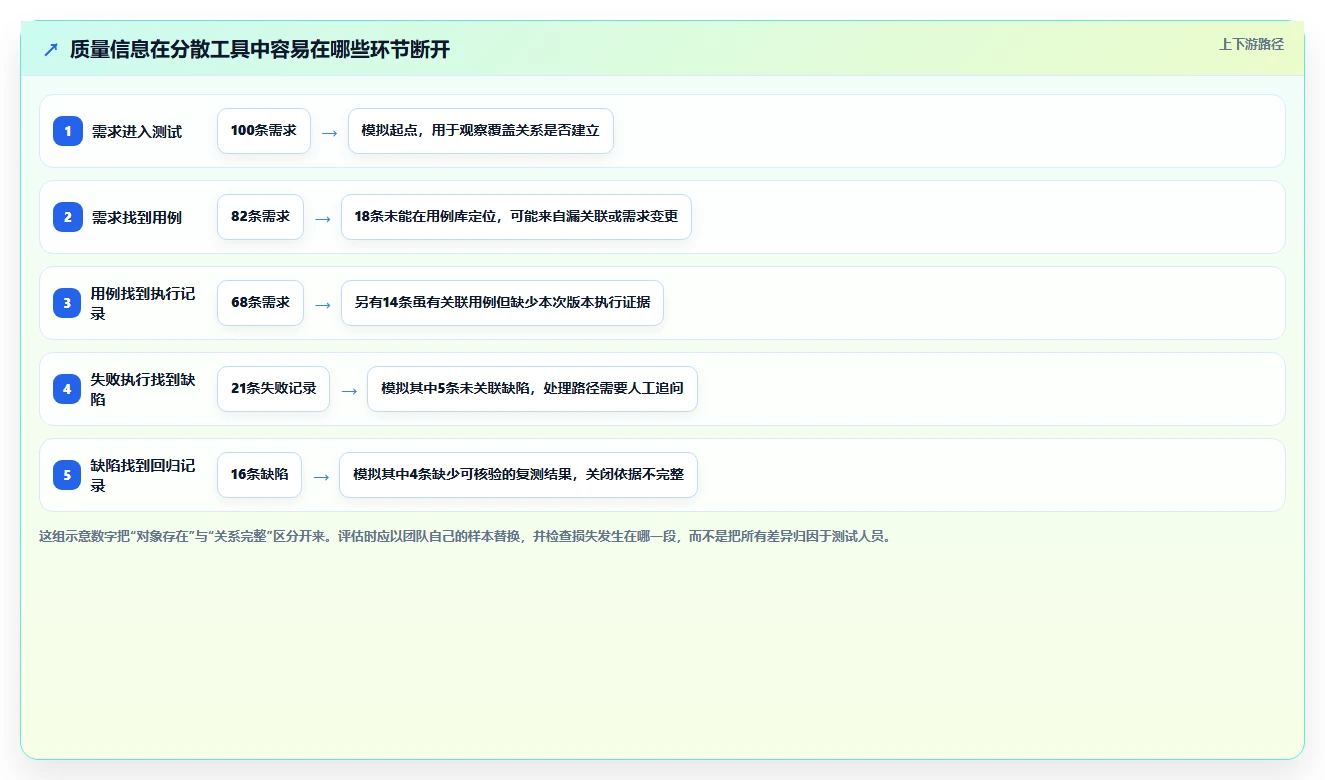
Task: Click the step 4 number badge
Action: point(68,389)
